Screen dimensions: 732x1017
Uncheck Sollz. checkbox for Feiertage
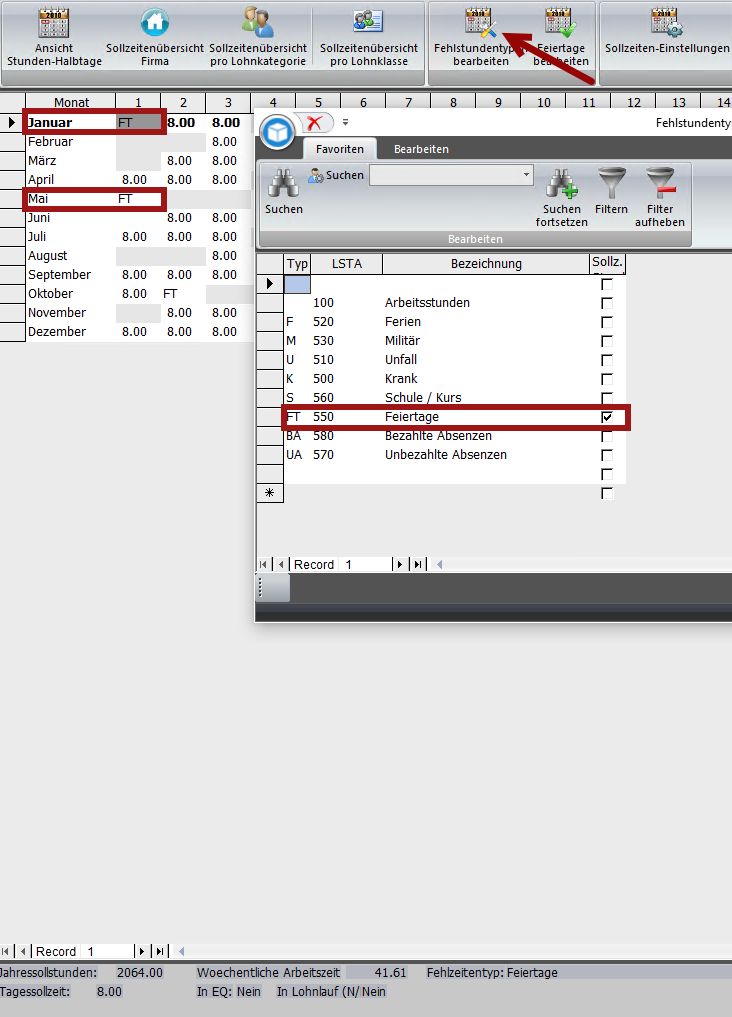607,417
